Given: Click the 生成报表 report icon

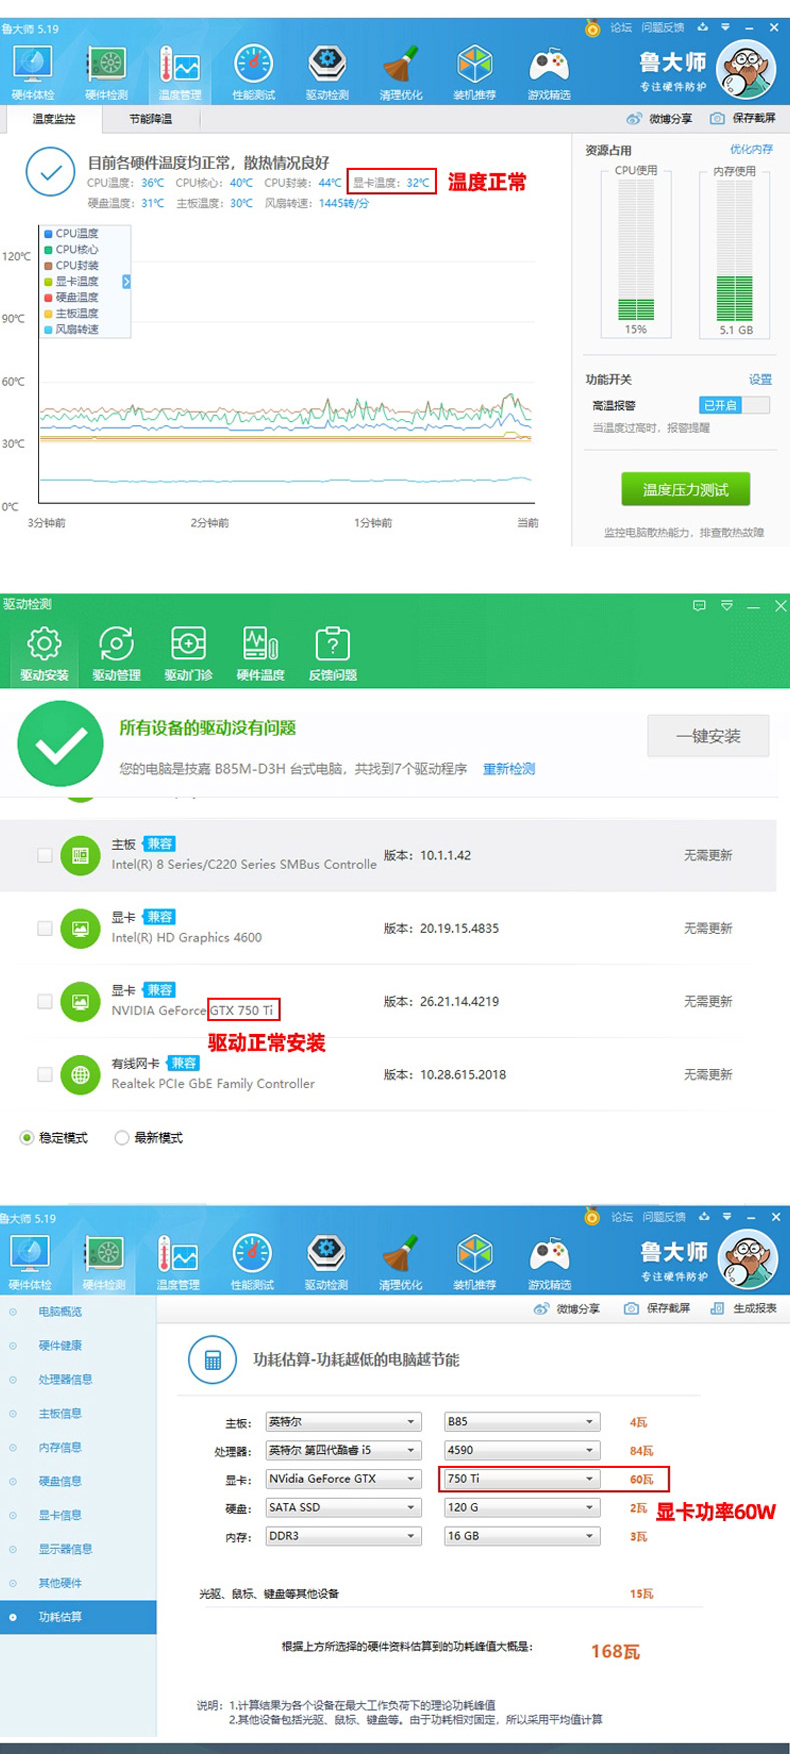Looking at the screenshot, I should pos(717,1308).
